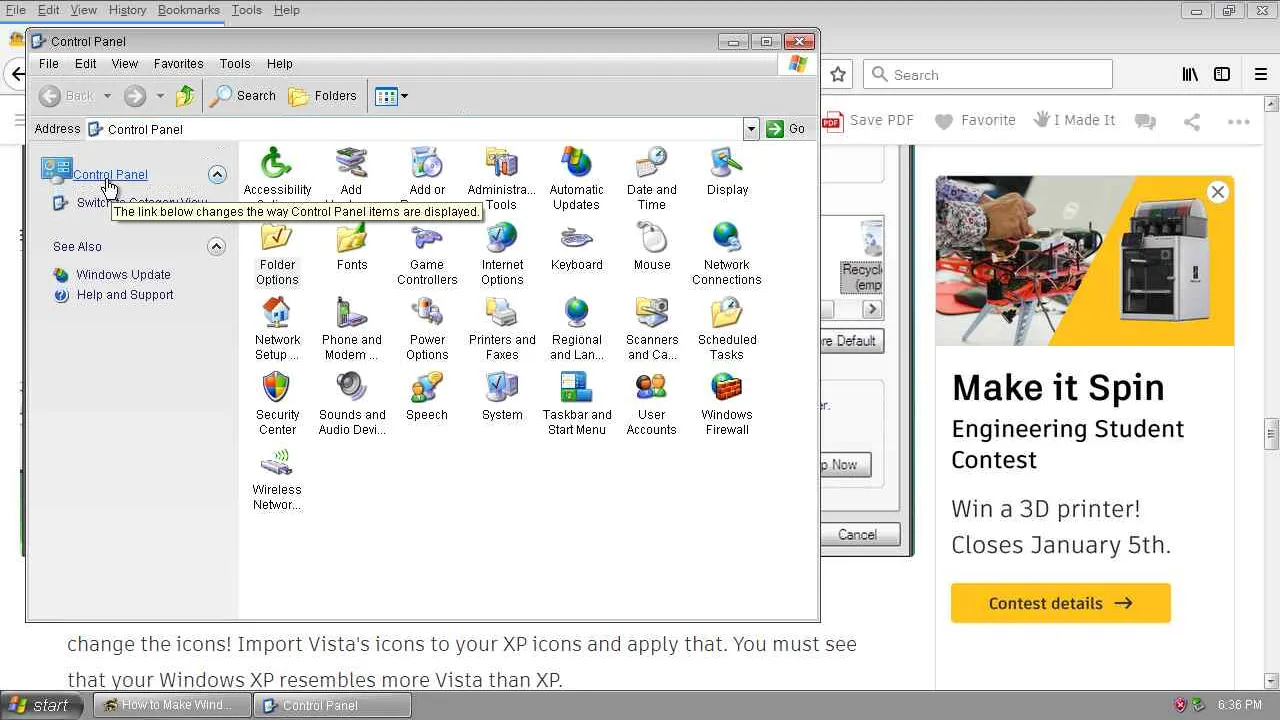The width and height of the screenshot is (1280, 720).
Task: Click the Go button beside the Address bar
Action: 786,129
